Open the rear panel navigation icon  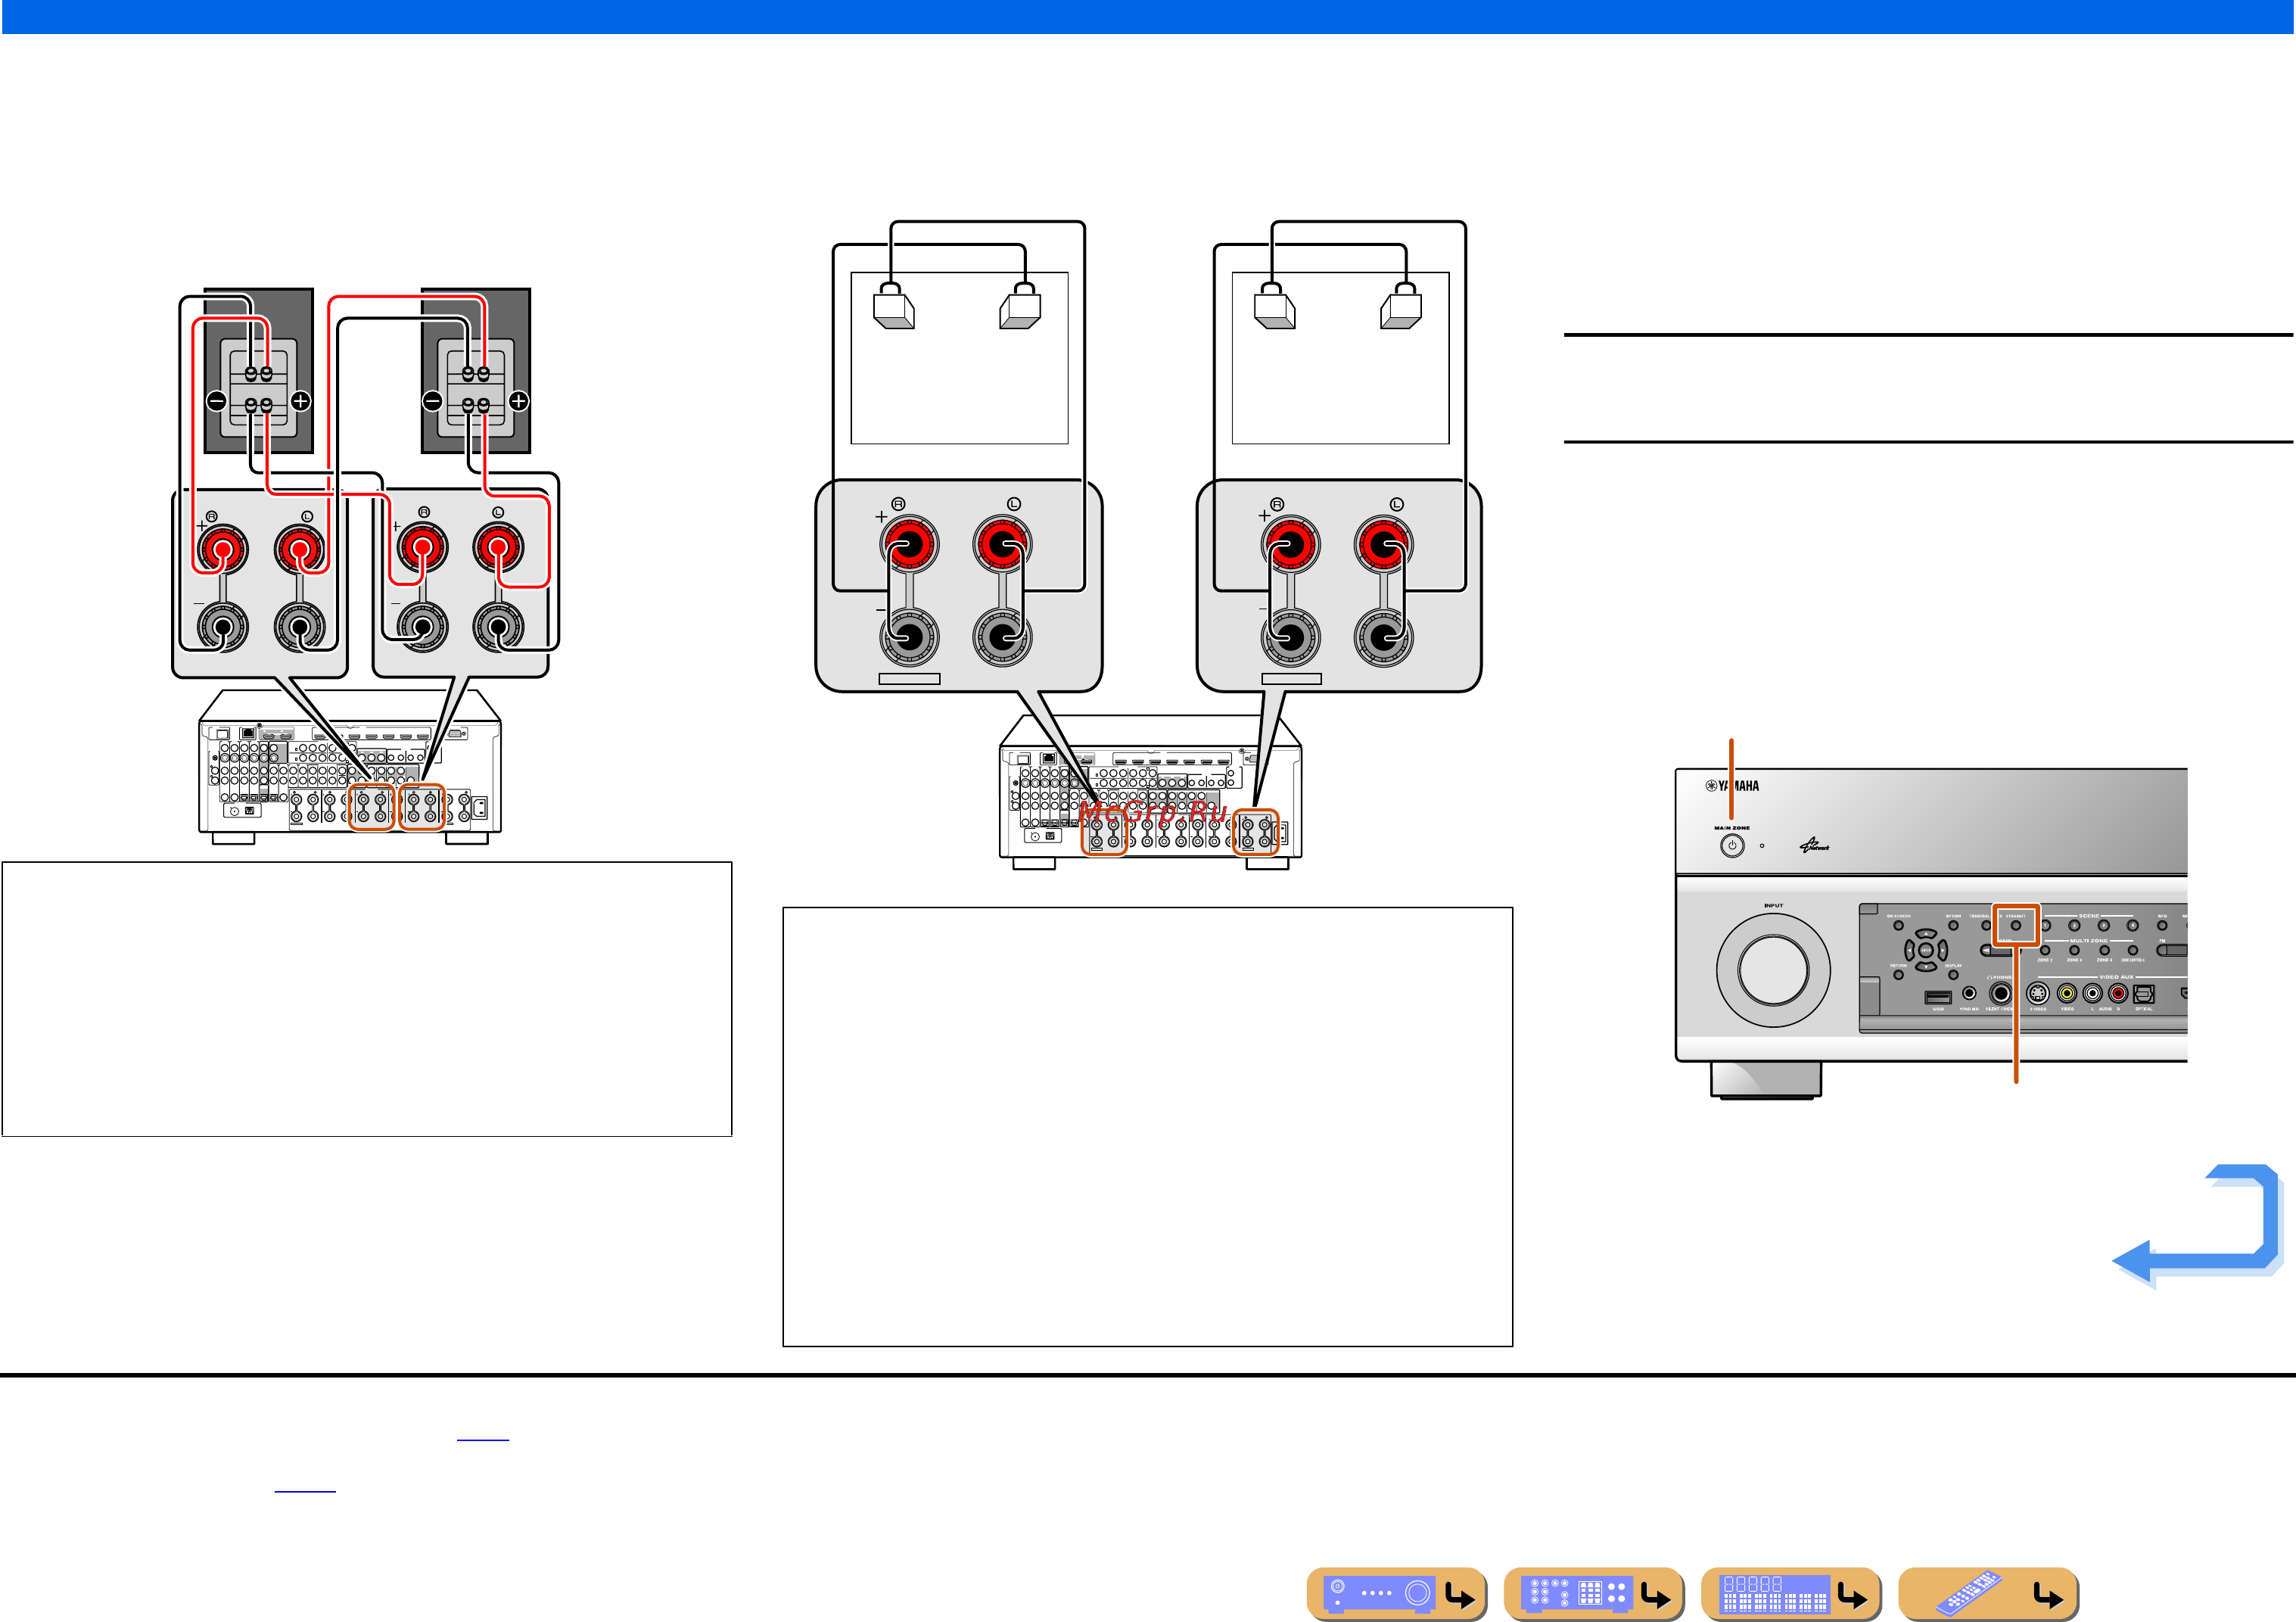click(x=1592, y=1593)
